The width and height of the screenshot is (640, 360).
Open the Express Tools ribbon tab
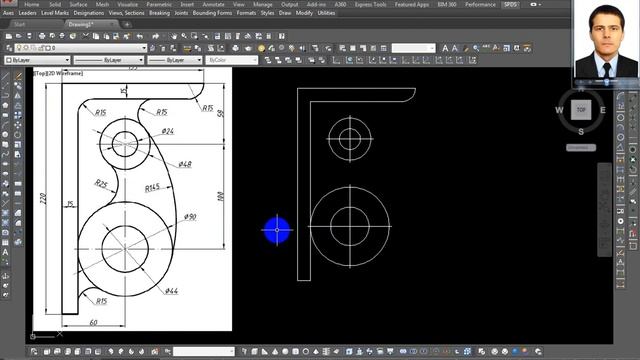pyautogui.click(x=370, y=4)
